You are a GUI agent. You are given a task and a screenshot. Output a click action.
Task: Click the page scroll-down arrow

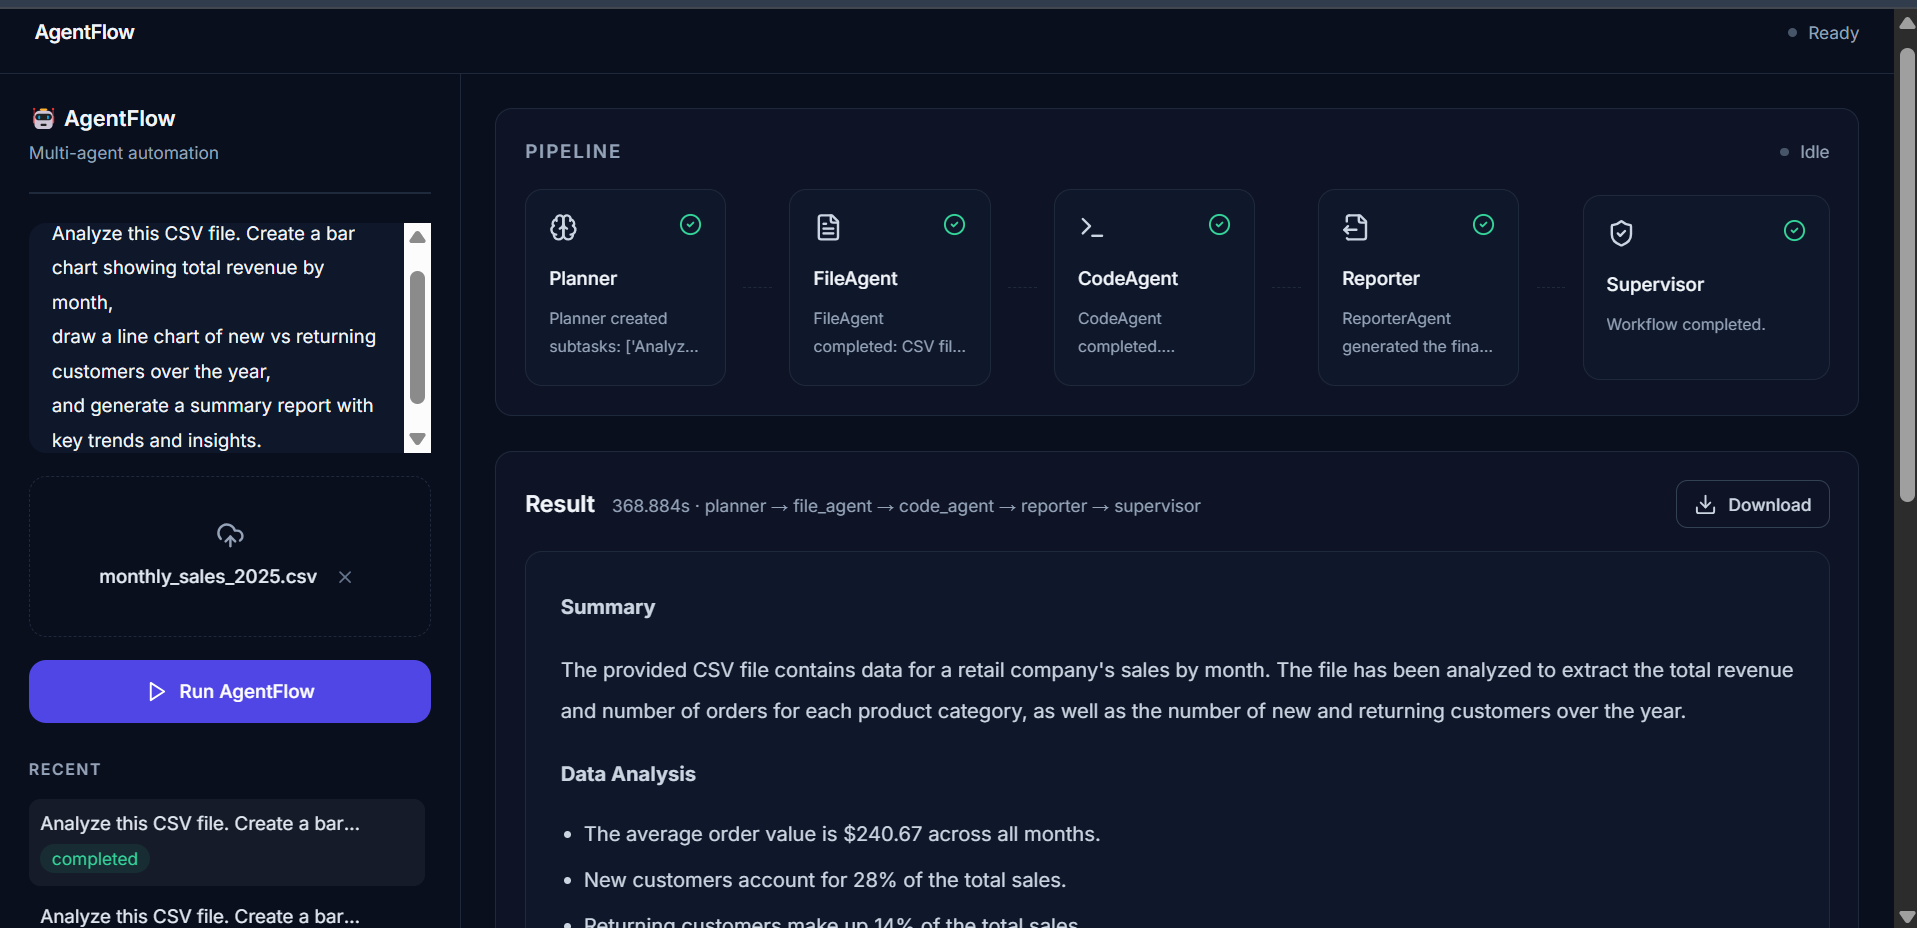point(1907,916)
